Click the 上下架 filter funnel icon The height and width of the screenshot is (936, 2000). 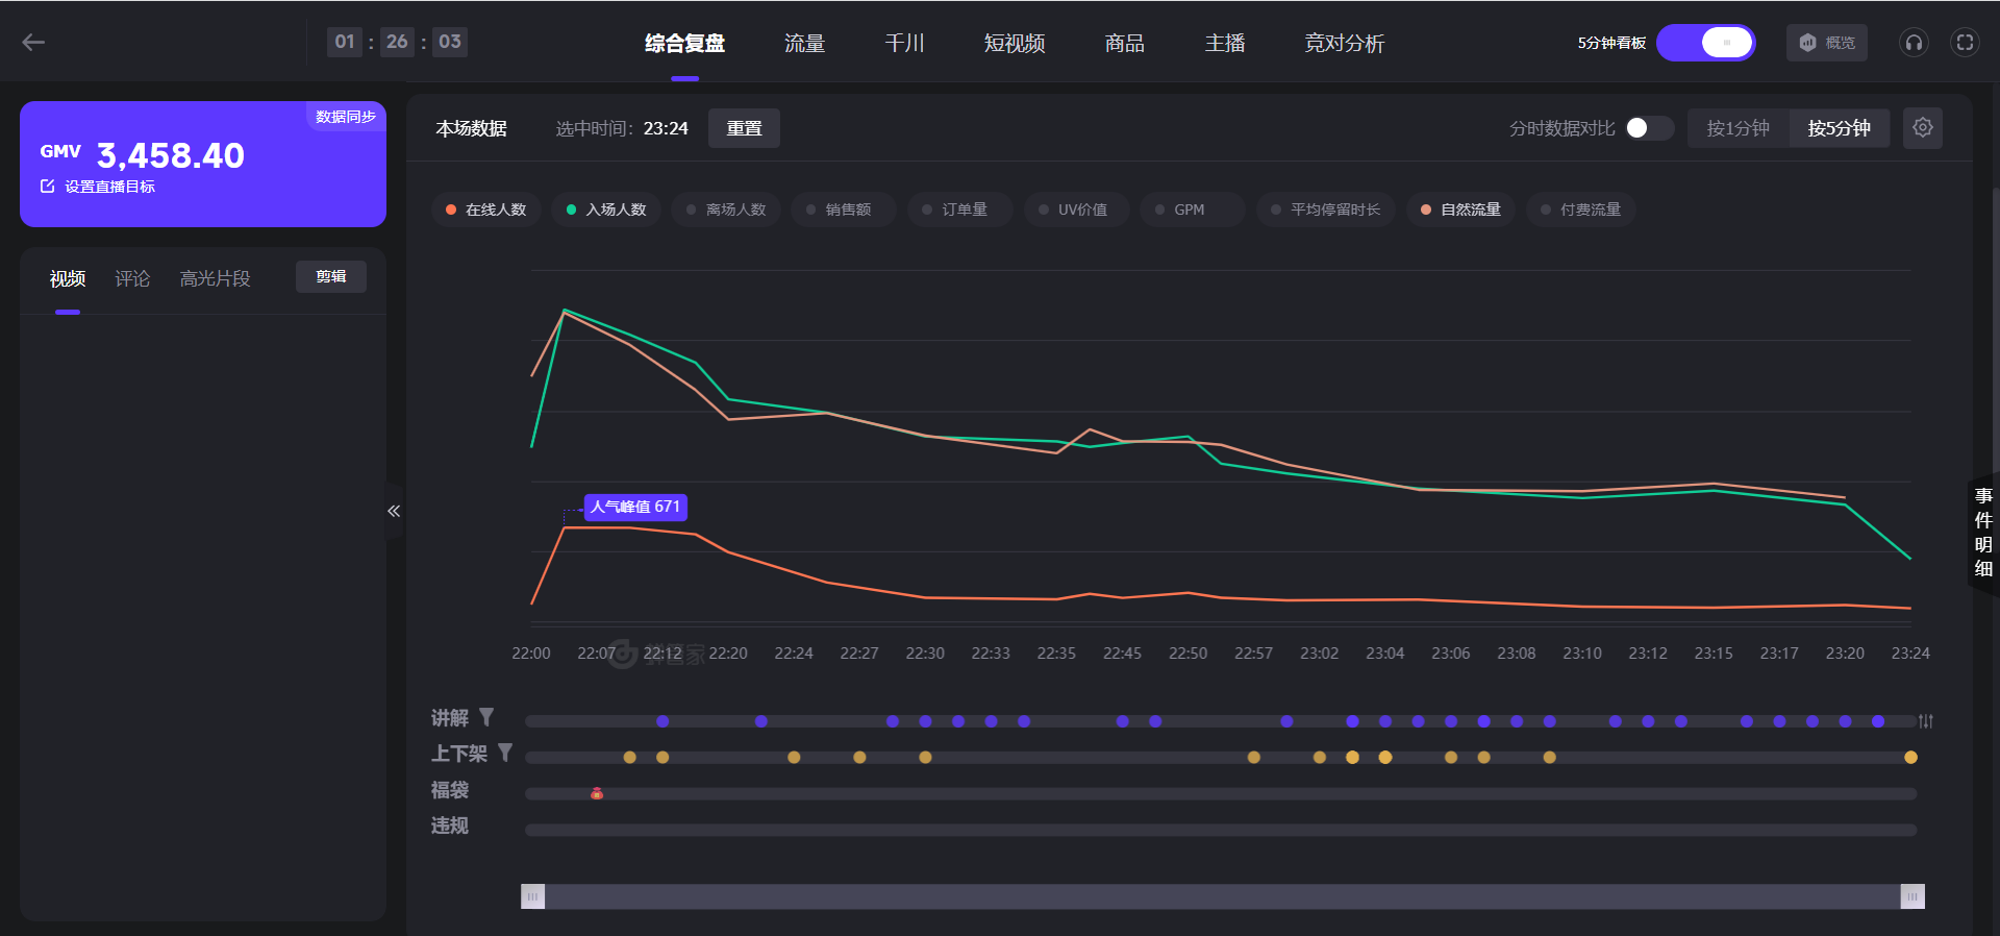point(505,752)
